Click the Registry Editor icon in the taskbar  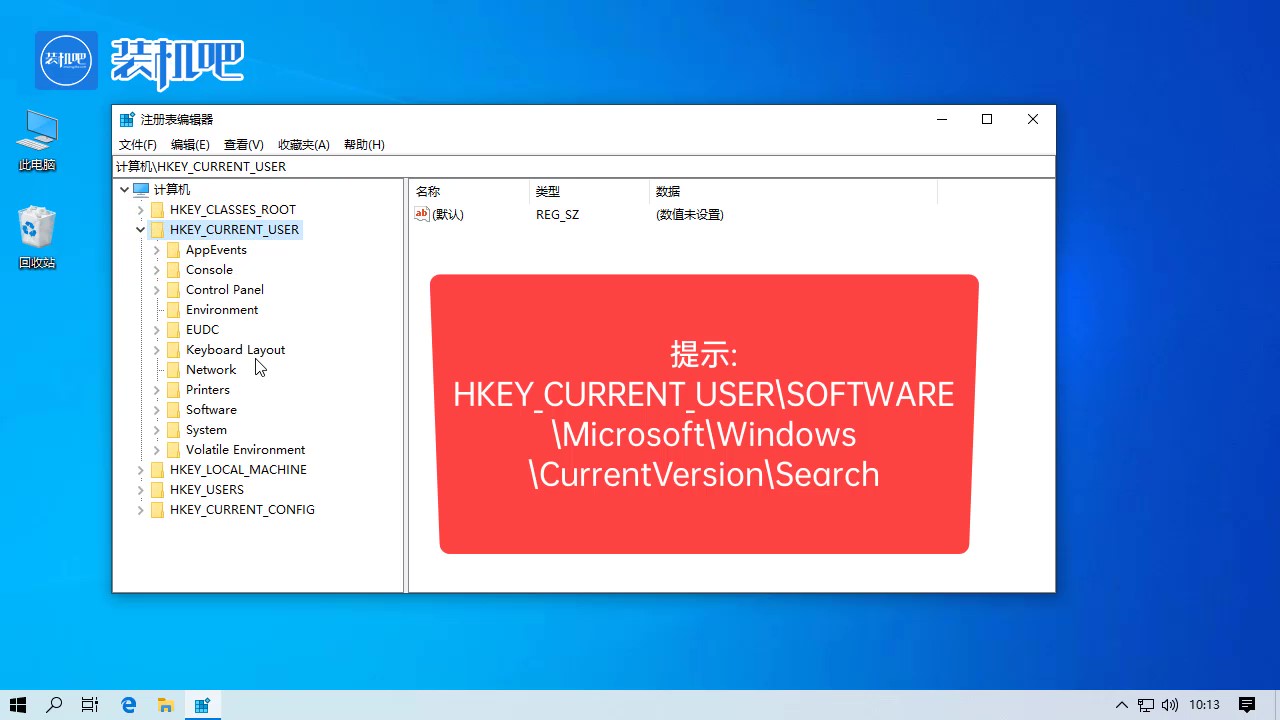click(203, 705)
